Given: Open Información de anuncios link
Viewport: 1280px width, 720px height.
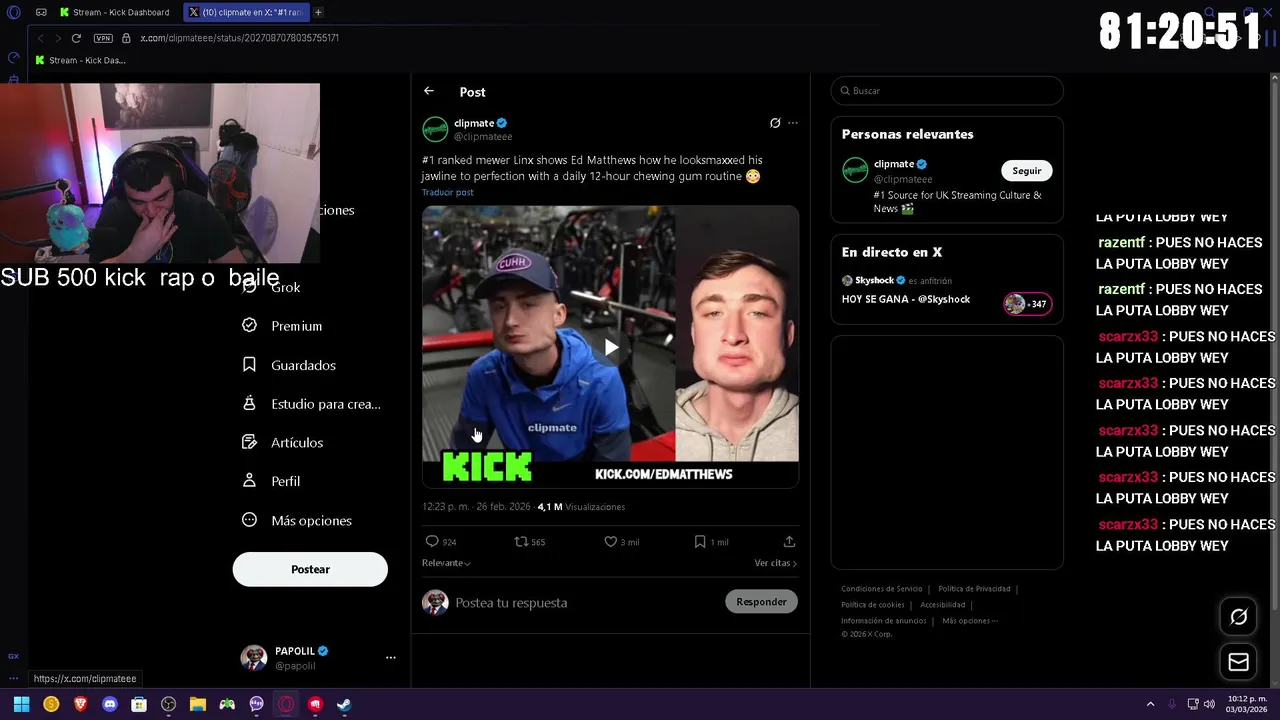Looking at the screenshot, I should [x=884, y=621].
